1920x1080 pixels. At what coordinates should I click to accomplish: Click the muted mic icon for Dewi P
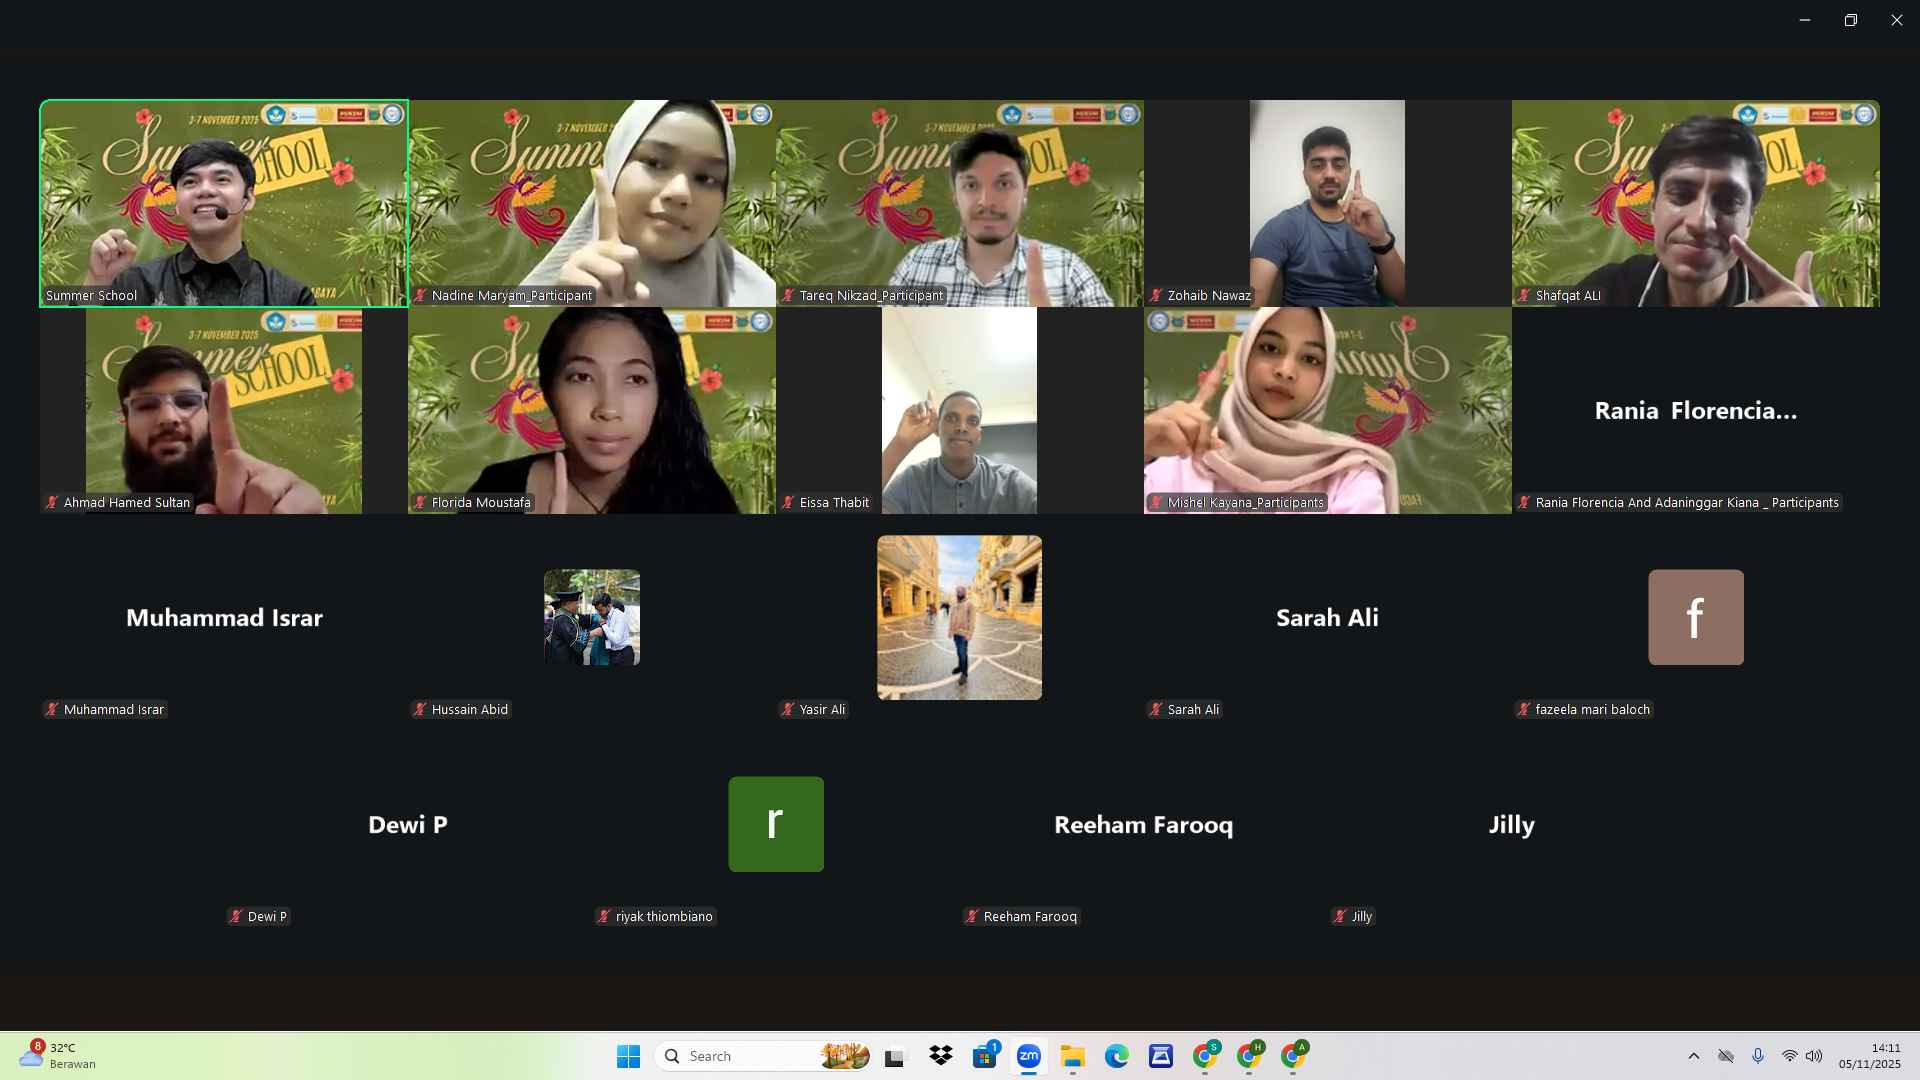236,916
